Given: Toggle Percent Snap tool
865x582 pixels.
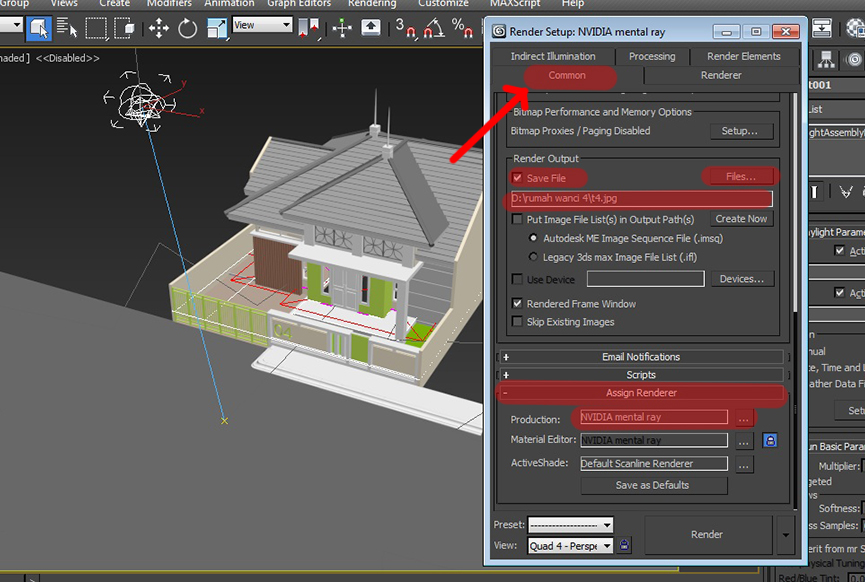Looking at the screenshot, I should pyautogui.click(x=462, y=28).
